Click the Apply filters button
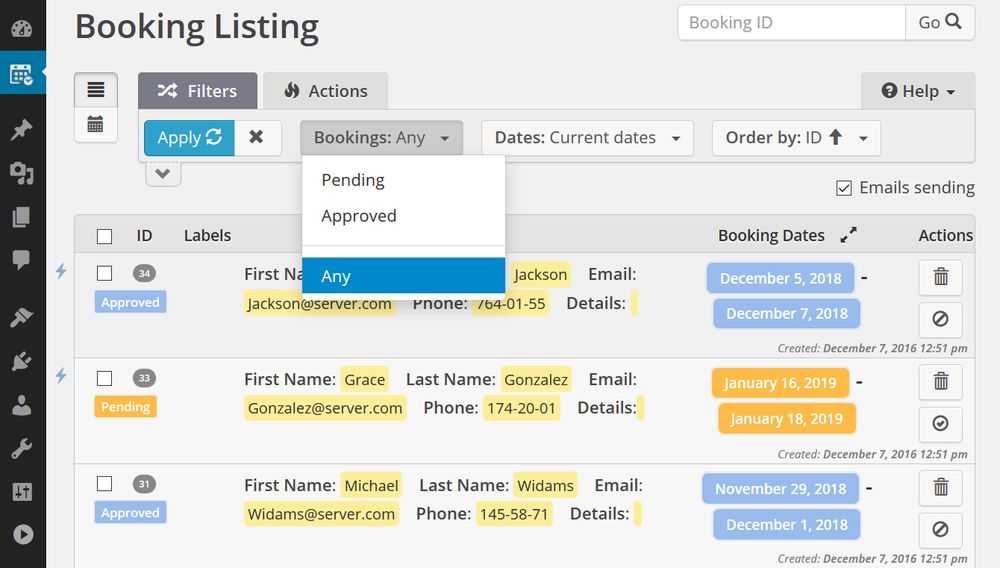 tap(189, 138)
